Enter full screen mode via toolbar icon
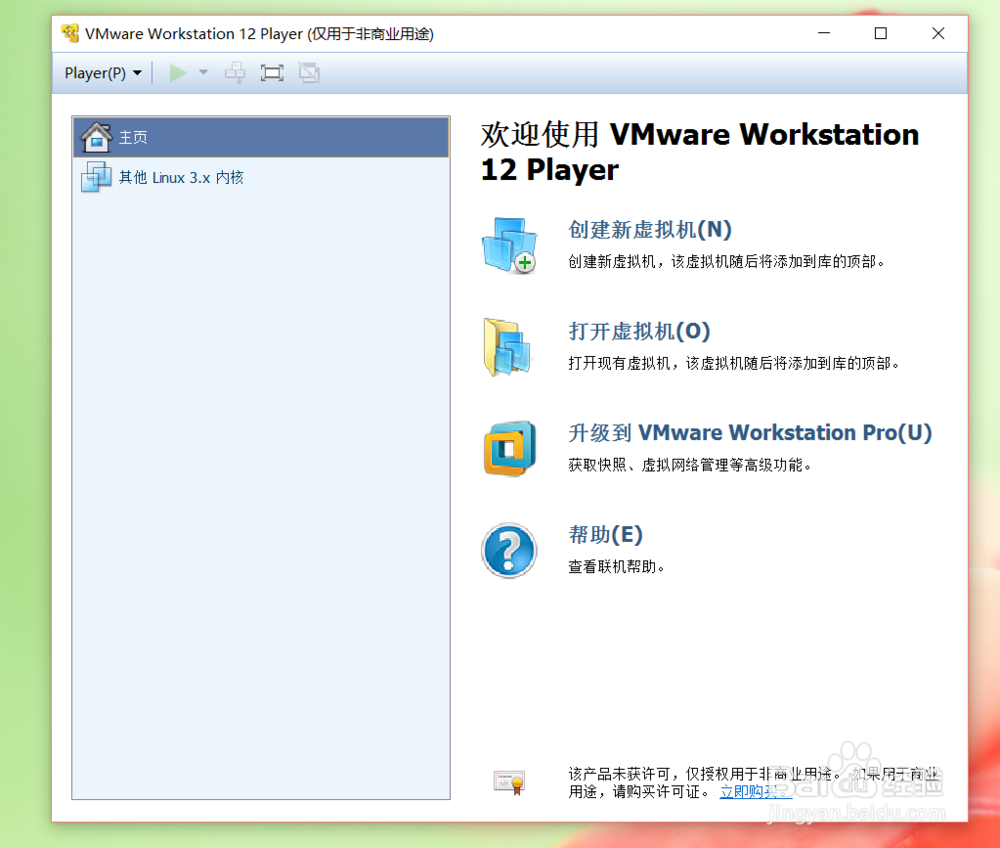Screen dimensions: 1000x848 coord(272,73)
